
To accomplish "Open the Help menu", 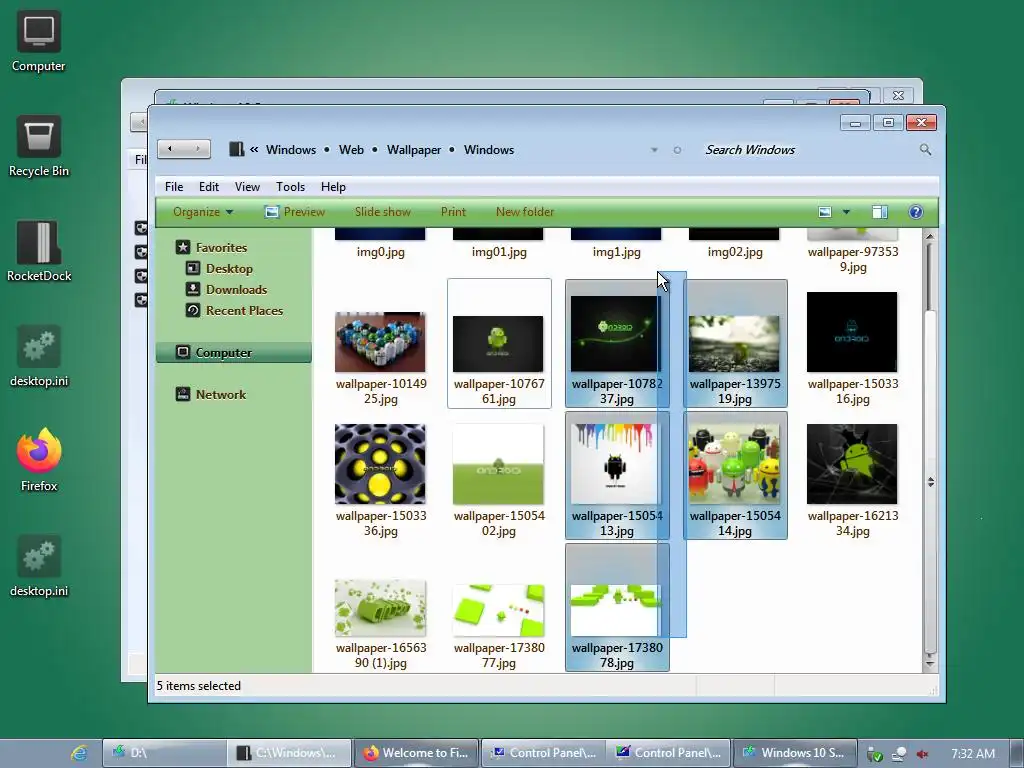I will click(333, 187).
